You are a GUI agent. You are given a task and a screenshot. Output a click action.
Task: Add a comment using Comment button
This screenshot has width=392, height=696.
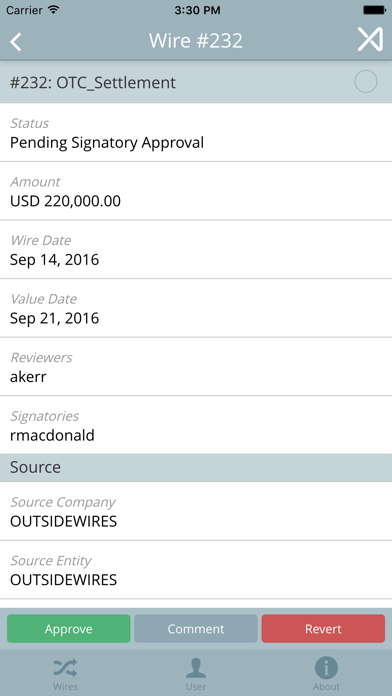196,629
